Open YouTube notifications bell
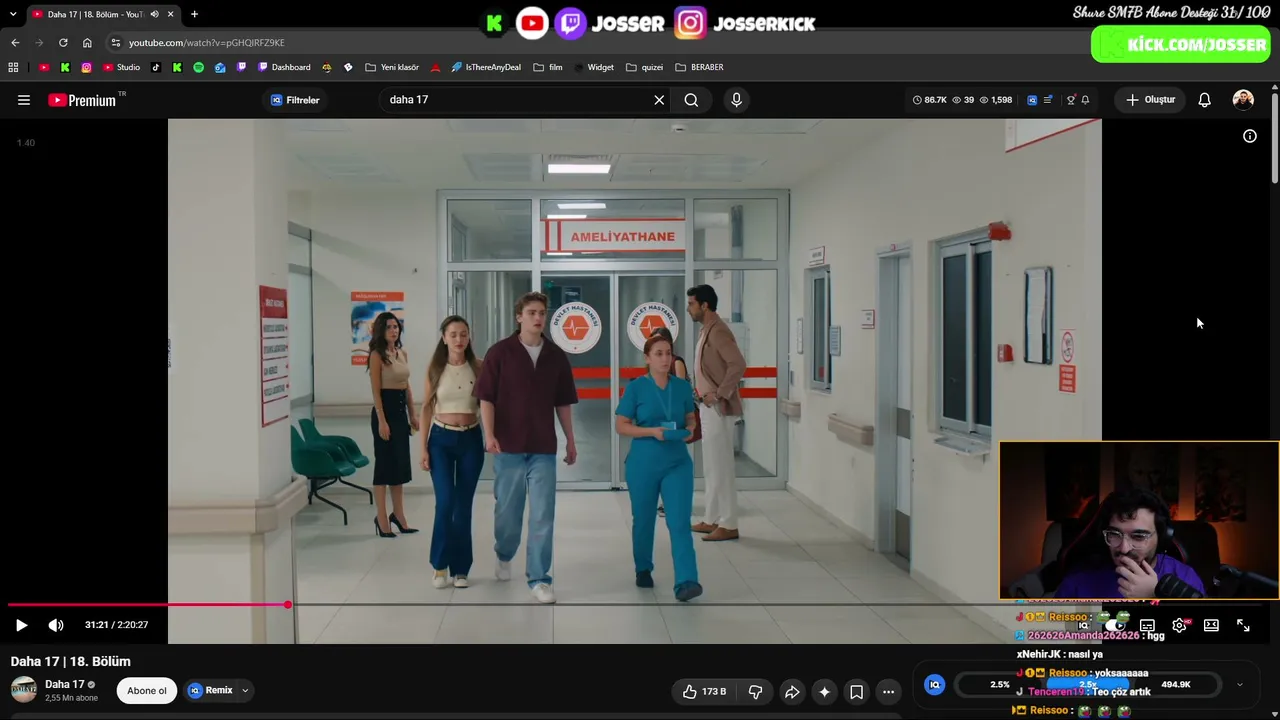The image size is (1280, 720). point(1204,100)
